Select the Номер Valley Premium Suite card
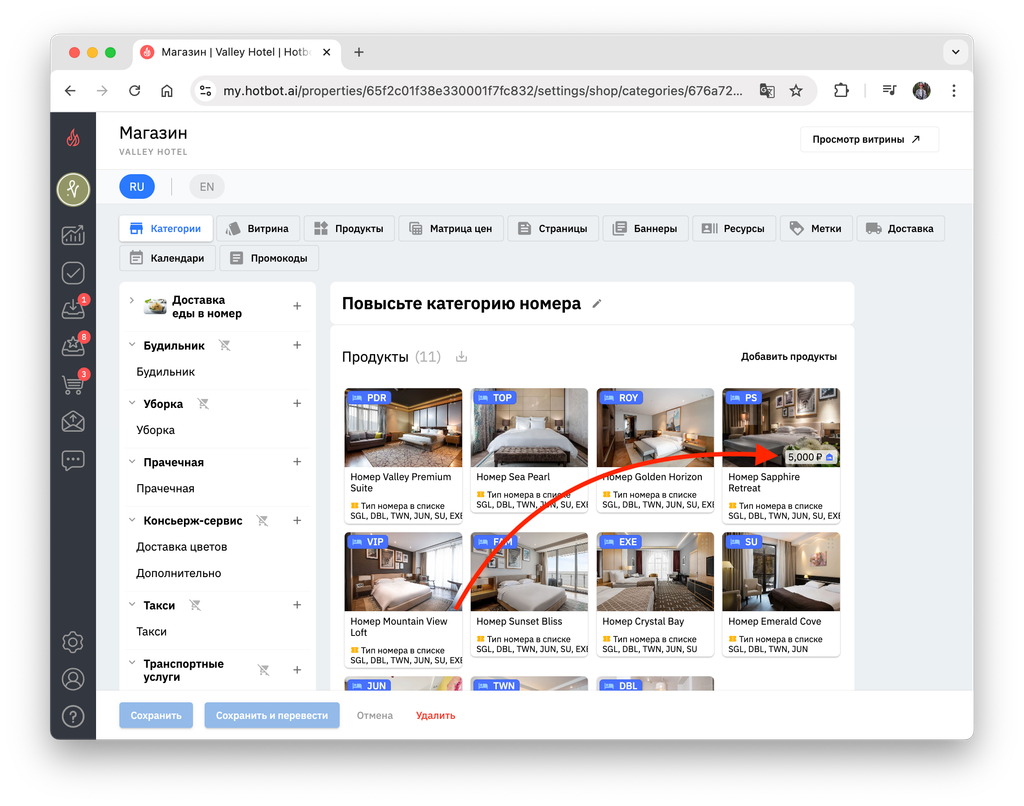1024x806 pixels. [x=404, y=455]
